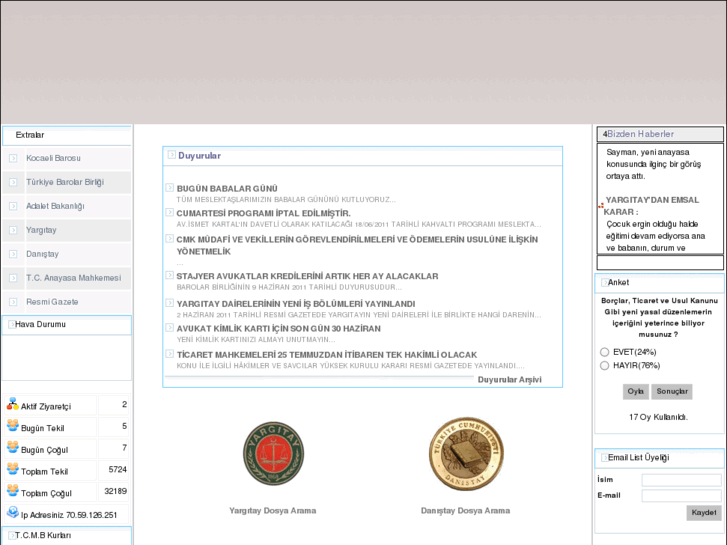Click the Kaydet button

(704, 513)
